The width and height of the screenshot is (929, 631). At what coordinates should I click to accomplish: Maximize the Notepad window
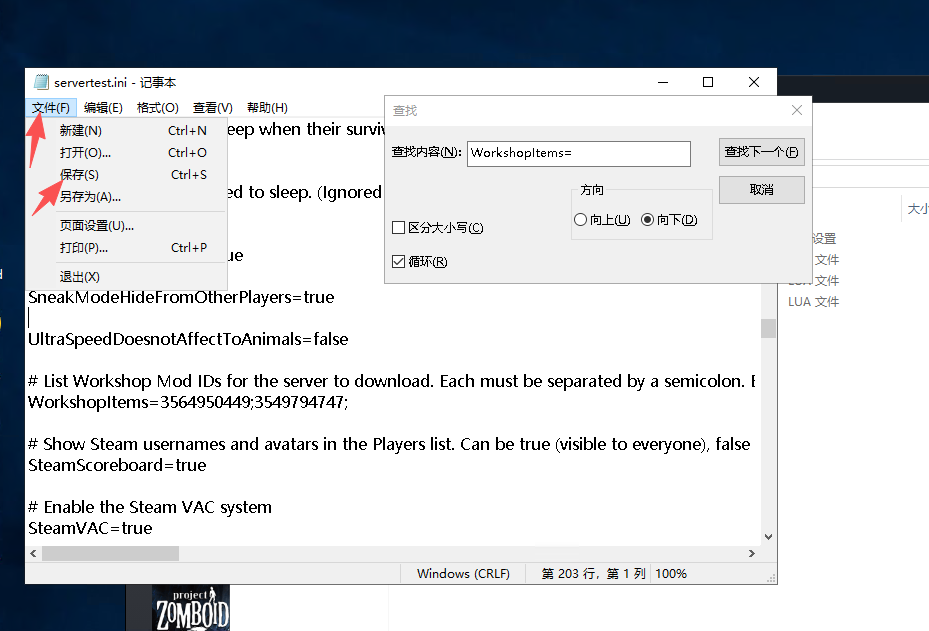(x=707, y=82)
